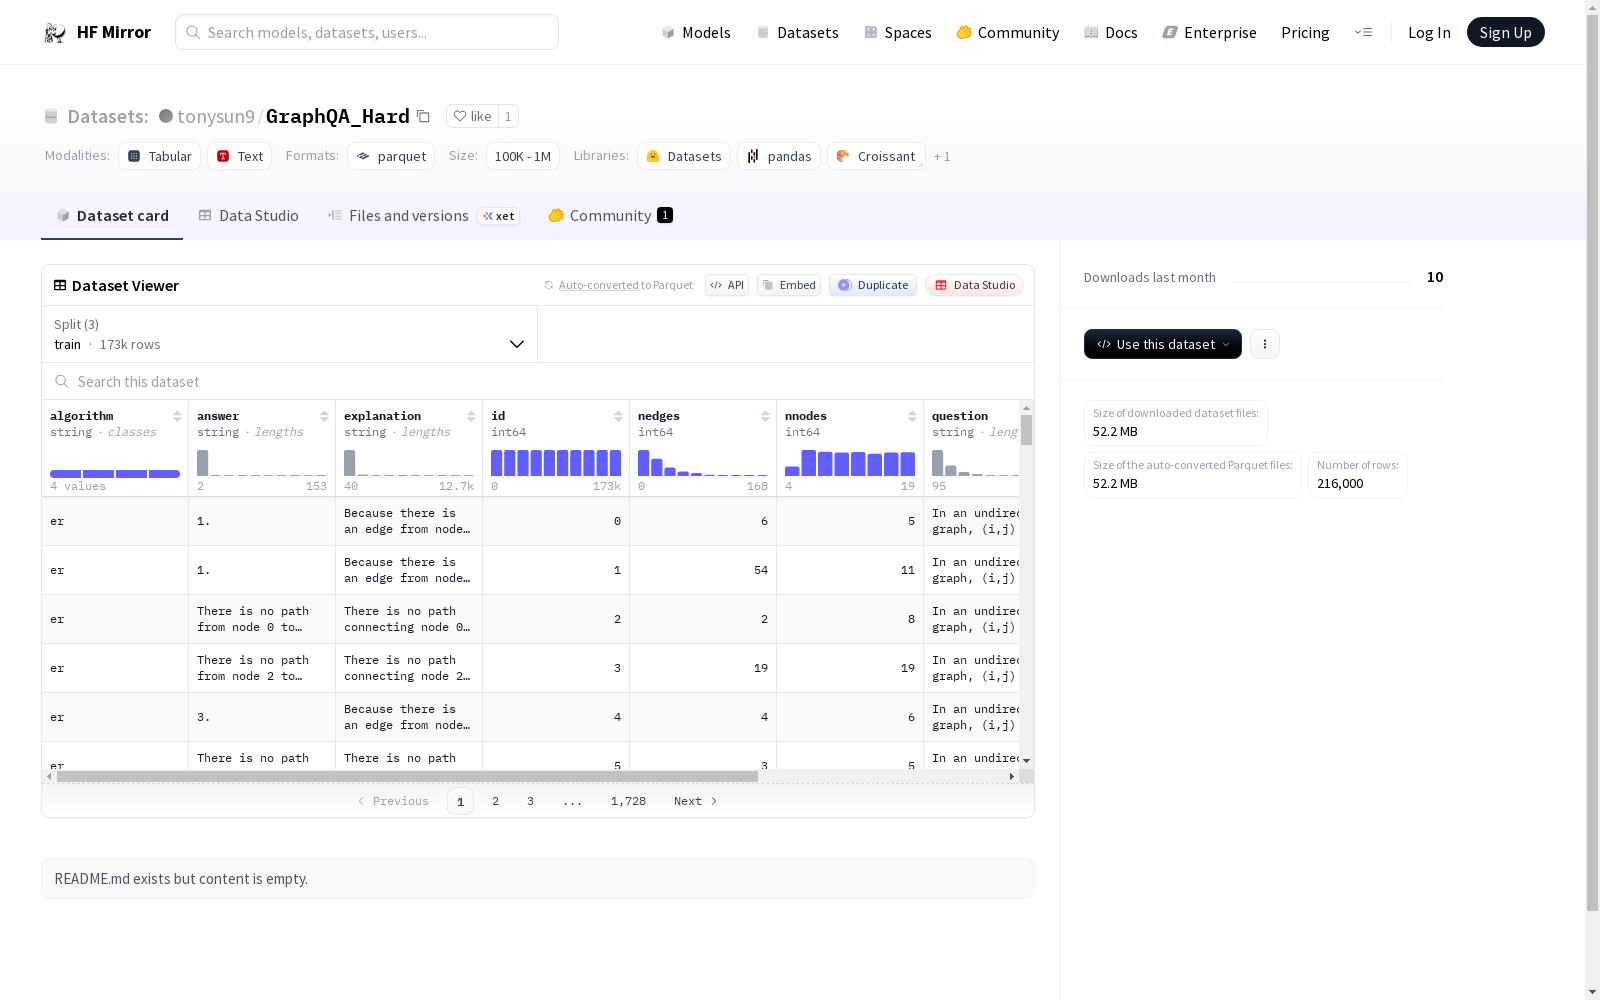The image size is (1600, 1000).
Task: Jump to the last page 1,728
Action: (628, 801)
